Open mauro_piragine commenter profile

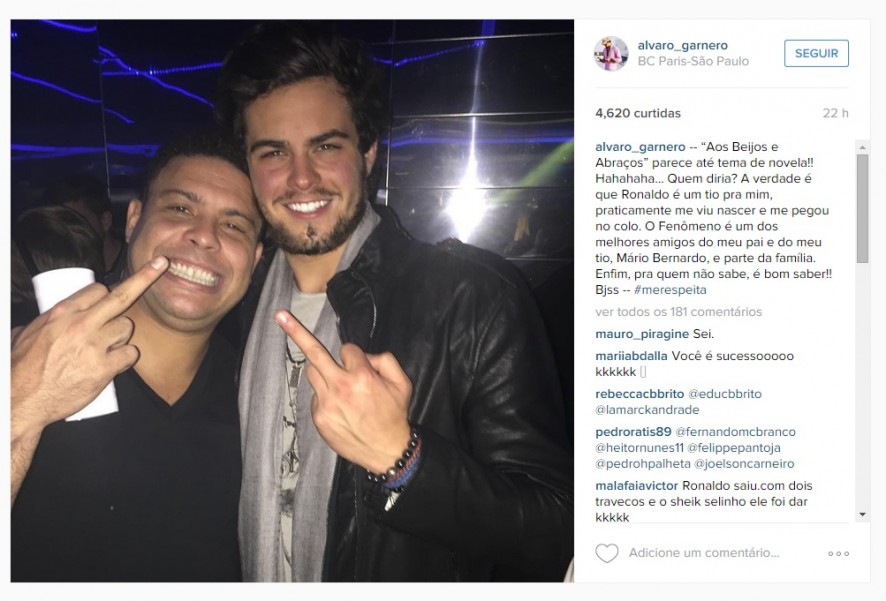click(x=642, y=334)
